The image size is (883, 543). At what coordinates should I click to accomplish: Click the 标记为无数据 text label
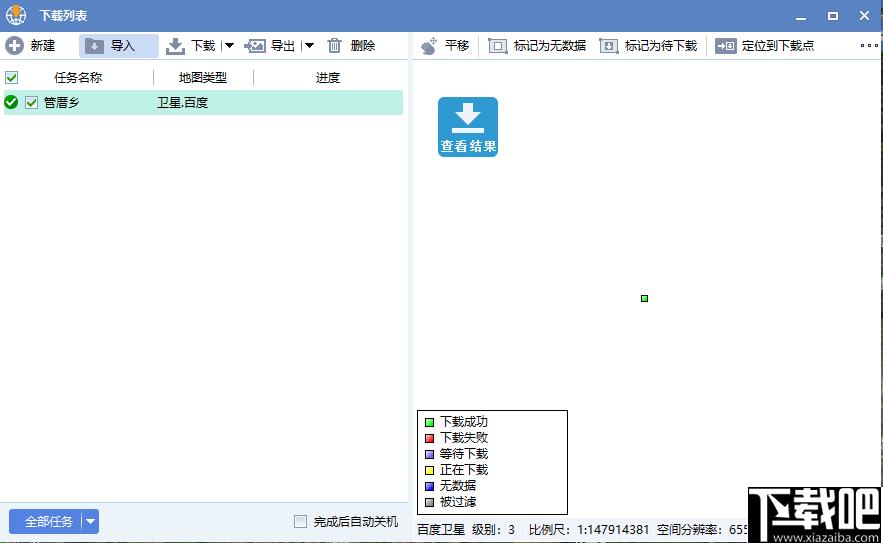tap(550, 46)
